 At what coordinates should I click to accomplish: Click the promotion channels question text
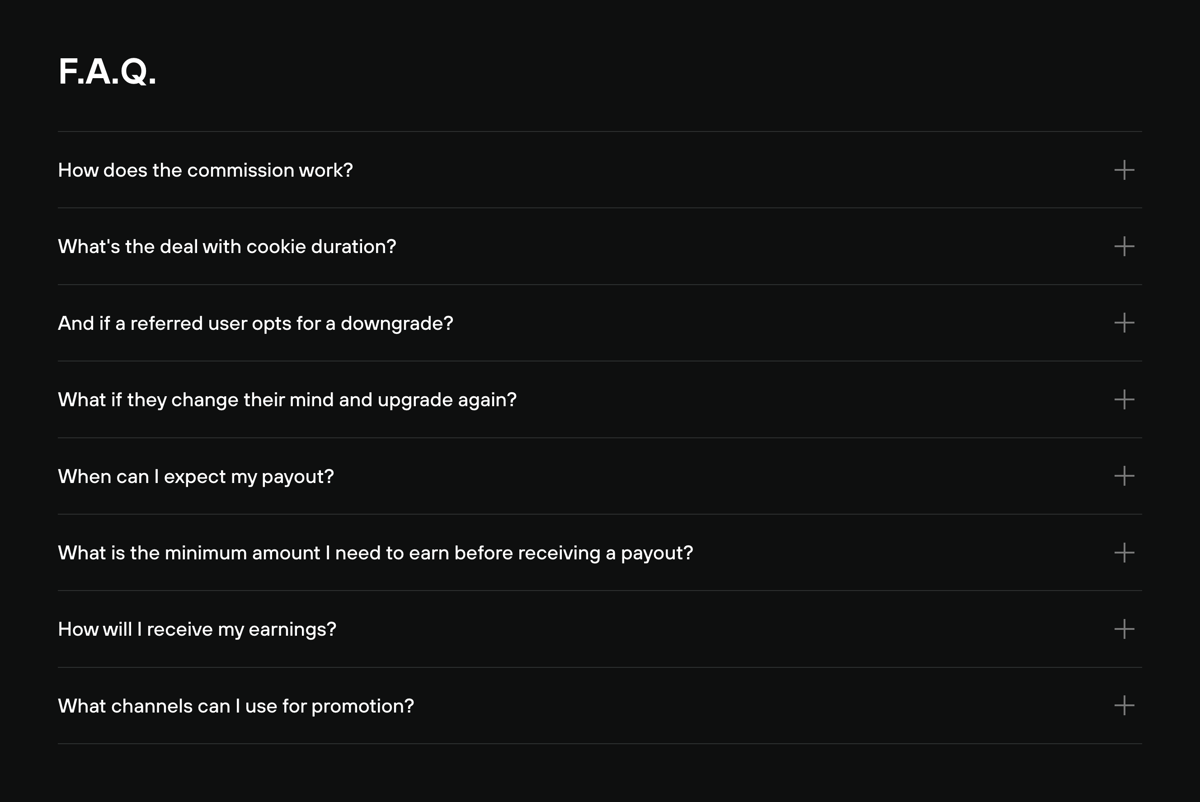click(236, 705)
